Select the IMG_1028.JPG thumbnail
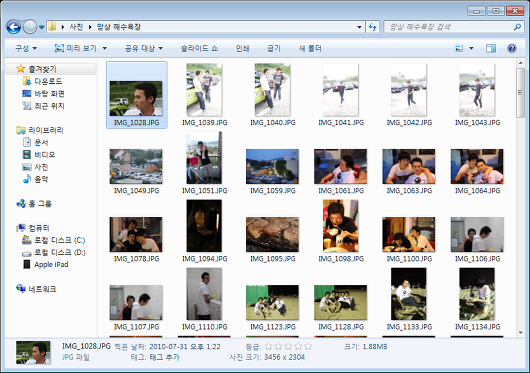 tap(136, 98)
